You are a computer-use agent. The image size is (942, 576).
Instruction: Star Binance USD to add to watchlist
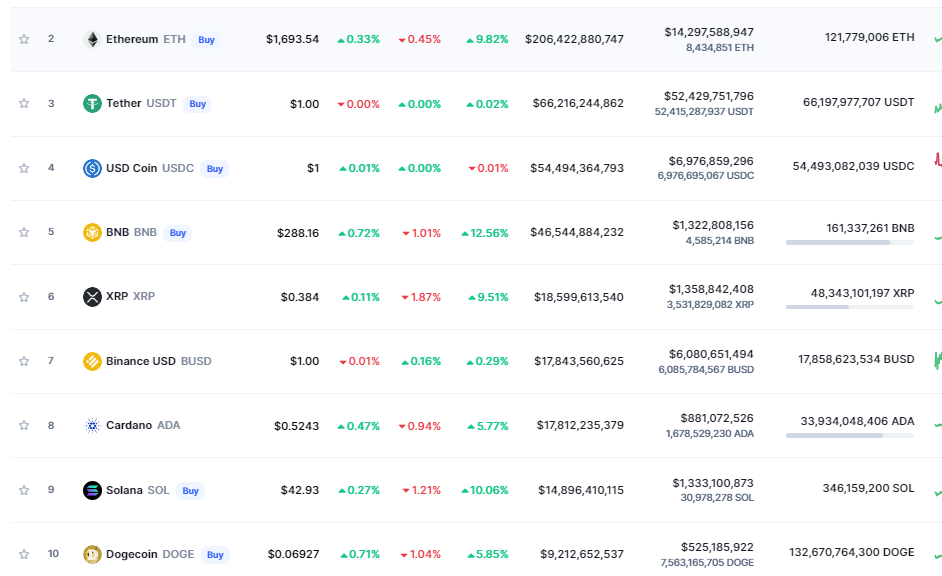click(x=24, y=361)
